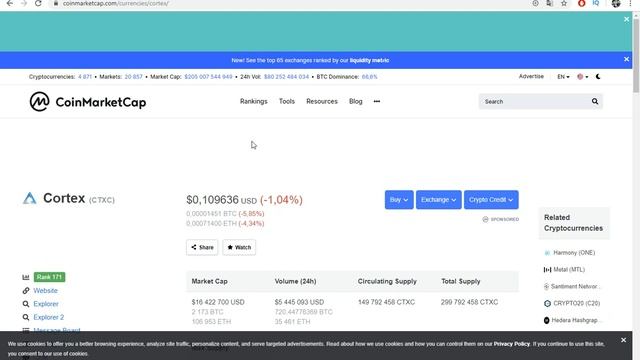Screen dimensions: 640x360
Task: Open Privacy Policy link in cookie bar
Action: [511, 344]
